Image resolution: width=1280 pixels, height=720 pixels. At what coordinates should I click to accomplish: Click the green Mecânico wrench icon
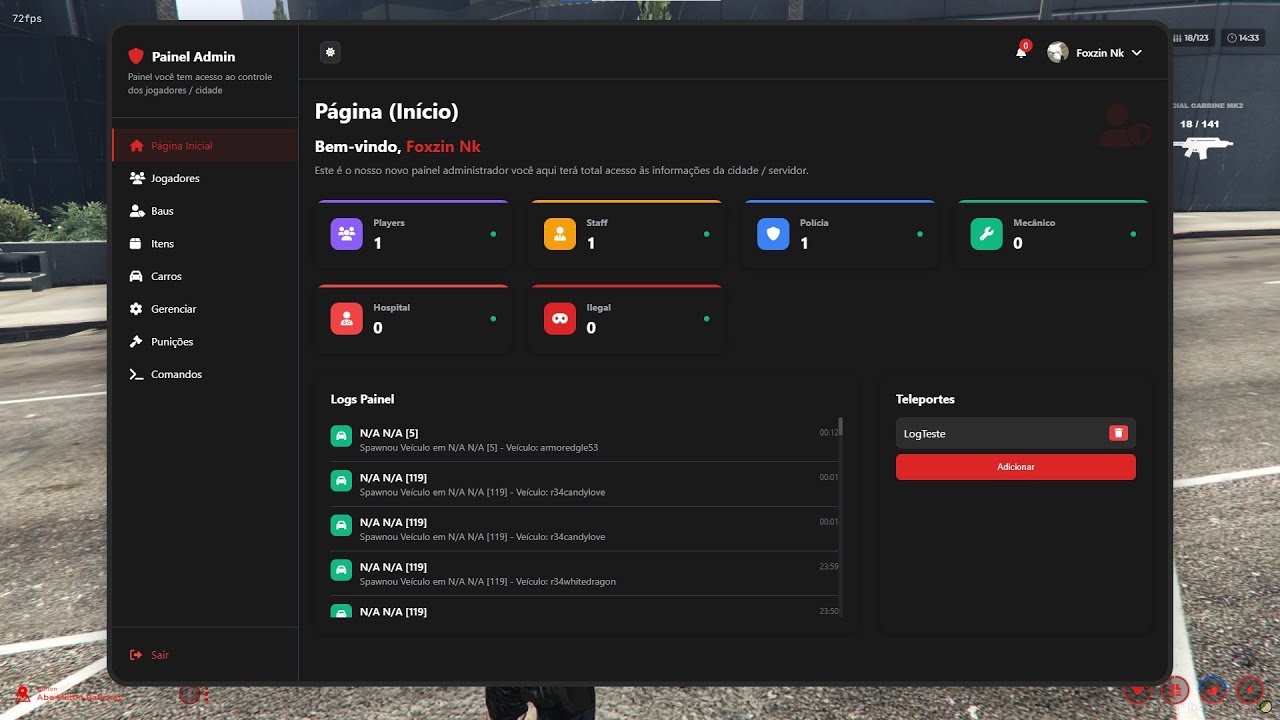(986, 234)
